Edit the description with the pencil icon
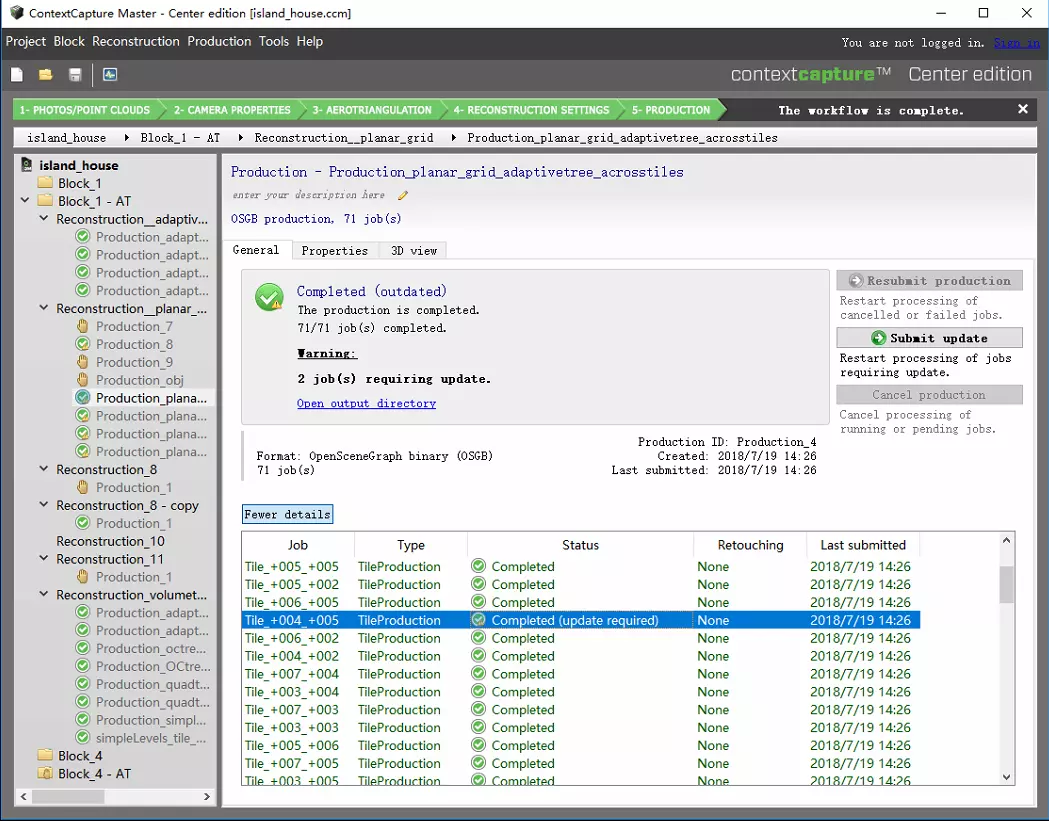The image size is (1049, 821). coord(403,195)
